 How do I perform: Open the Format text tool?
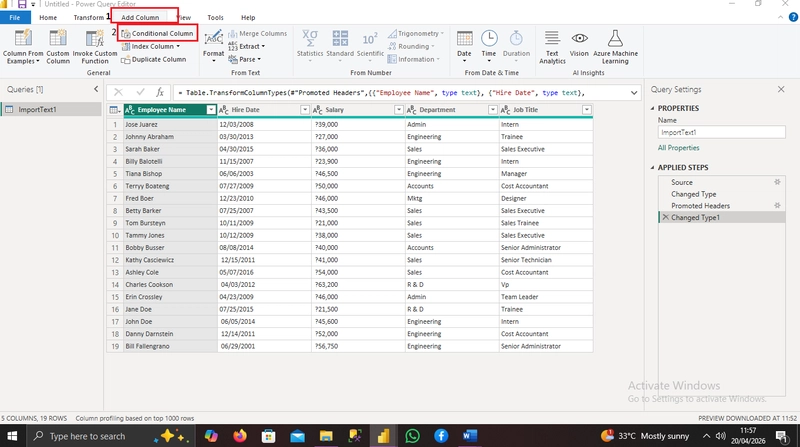pyautogui.click(x=213, y=46)
